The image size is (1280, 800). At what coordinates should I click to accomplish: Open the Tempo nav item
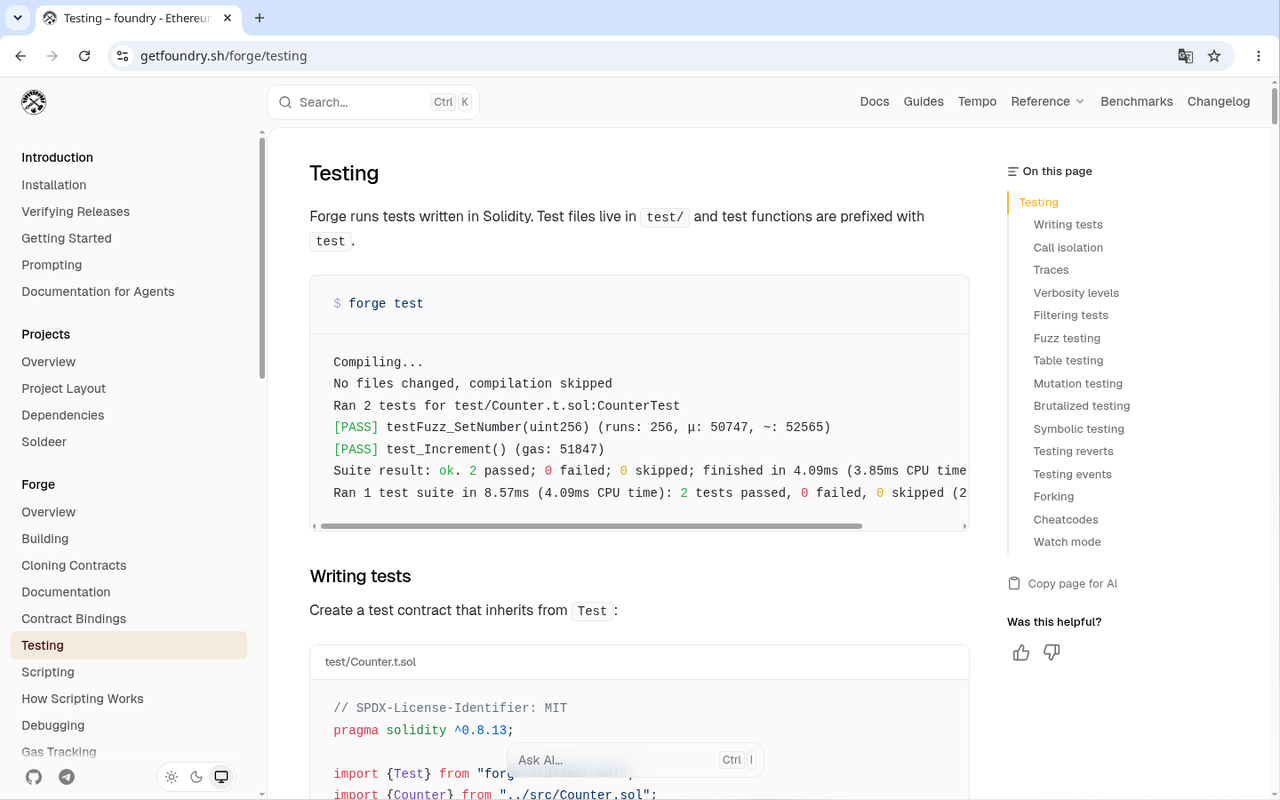tap(977, 102)
